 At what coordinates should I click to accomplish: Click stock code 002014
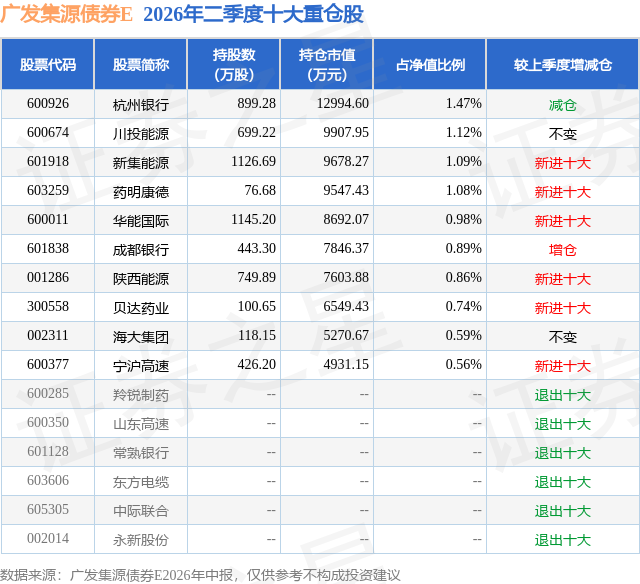click(48, 538)
